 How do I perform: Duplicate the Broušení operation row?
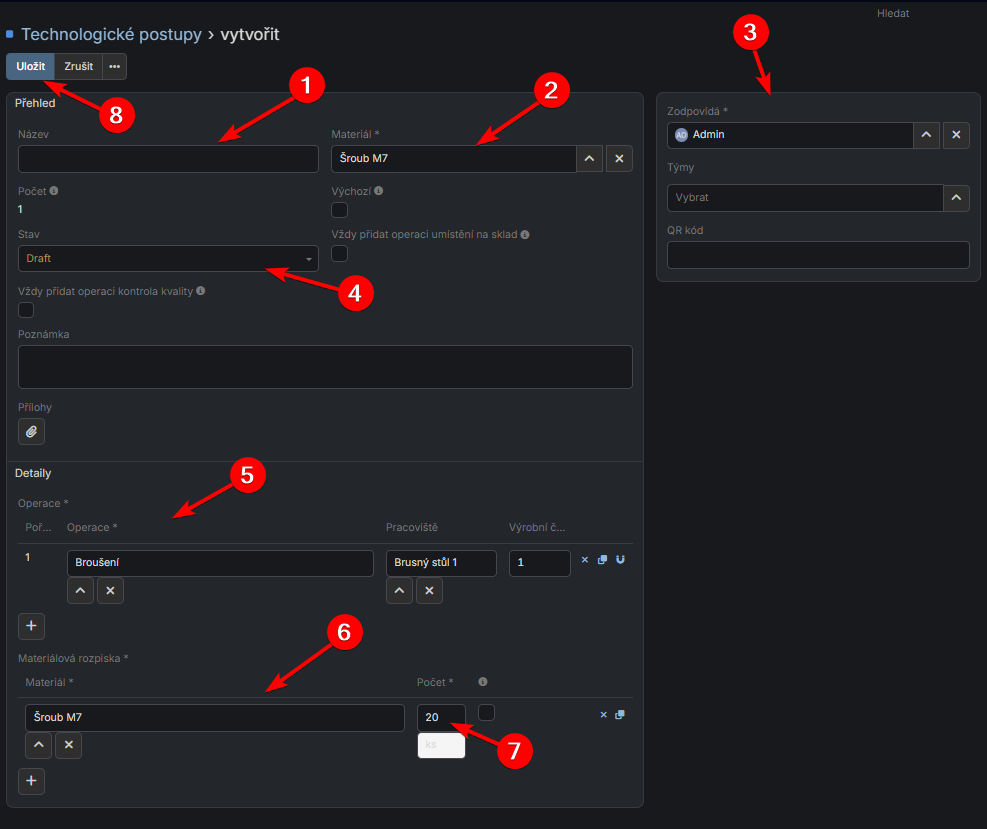[602, 560]
